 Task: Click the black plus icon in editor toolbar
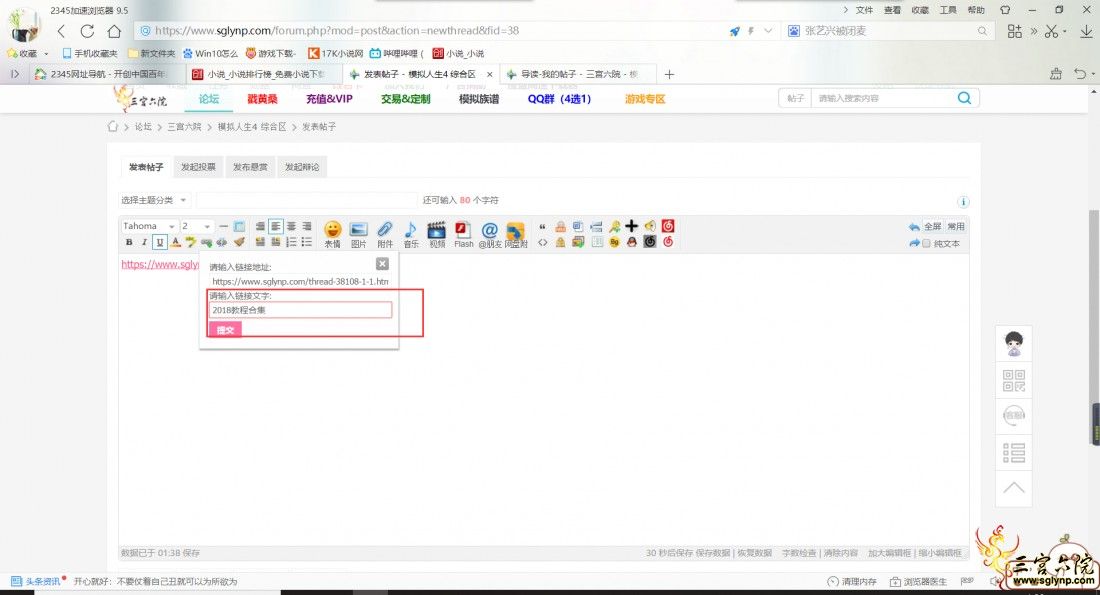(631, 226)
